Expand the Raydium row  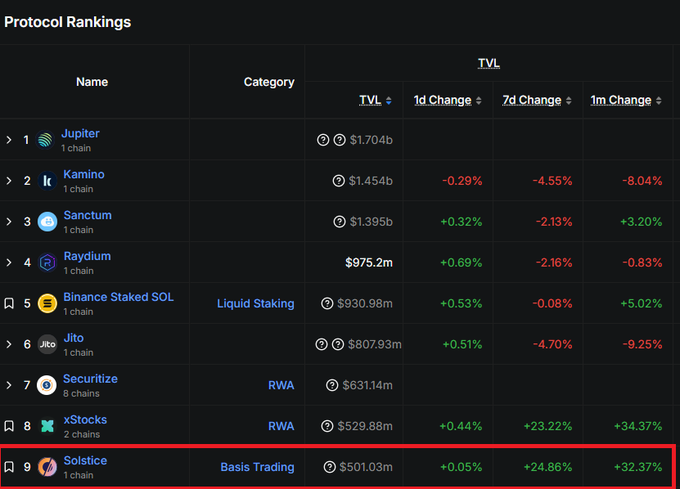(9, 263)
